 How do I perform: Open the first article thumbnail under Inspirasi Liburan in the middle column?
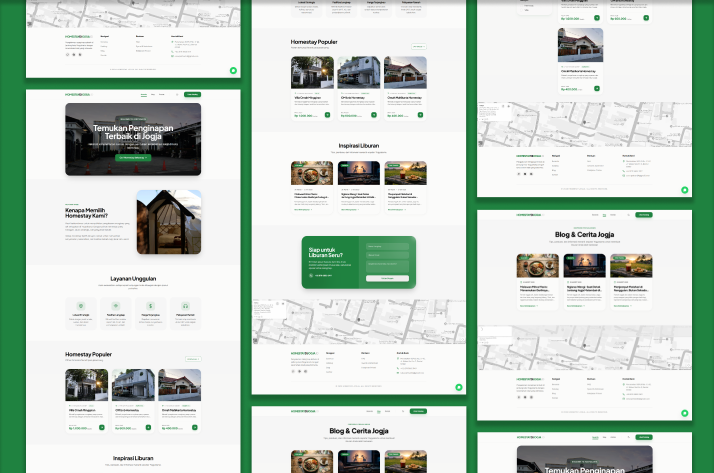point(311,173)
